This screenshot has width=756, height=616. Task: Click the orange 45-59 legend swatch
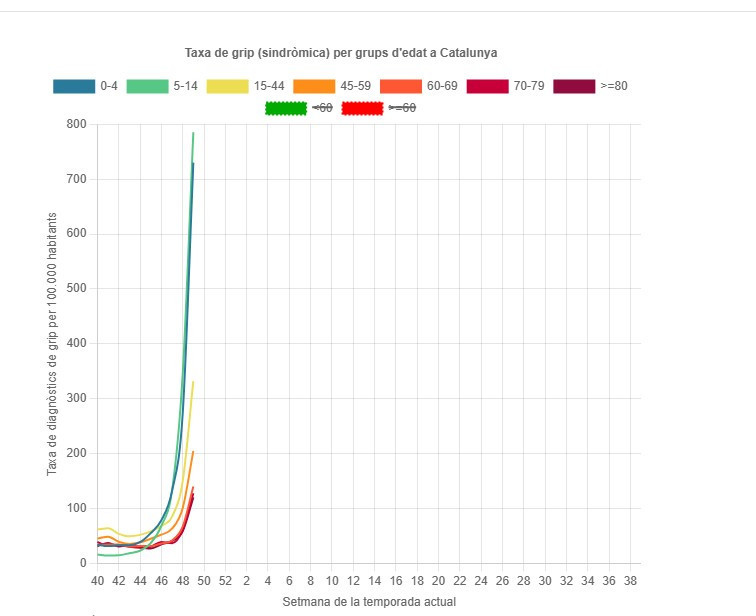click(x=314, y=86)
